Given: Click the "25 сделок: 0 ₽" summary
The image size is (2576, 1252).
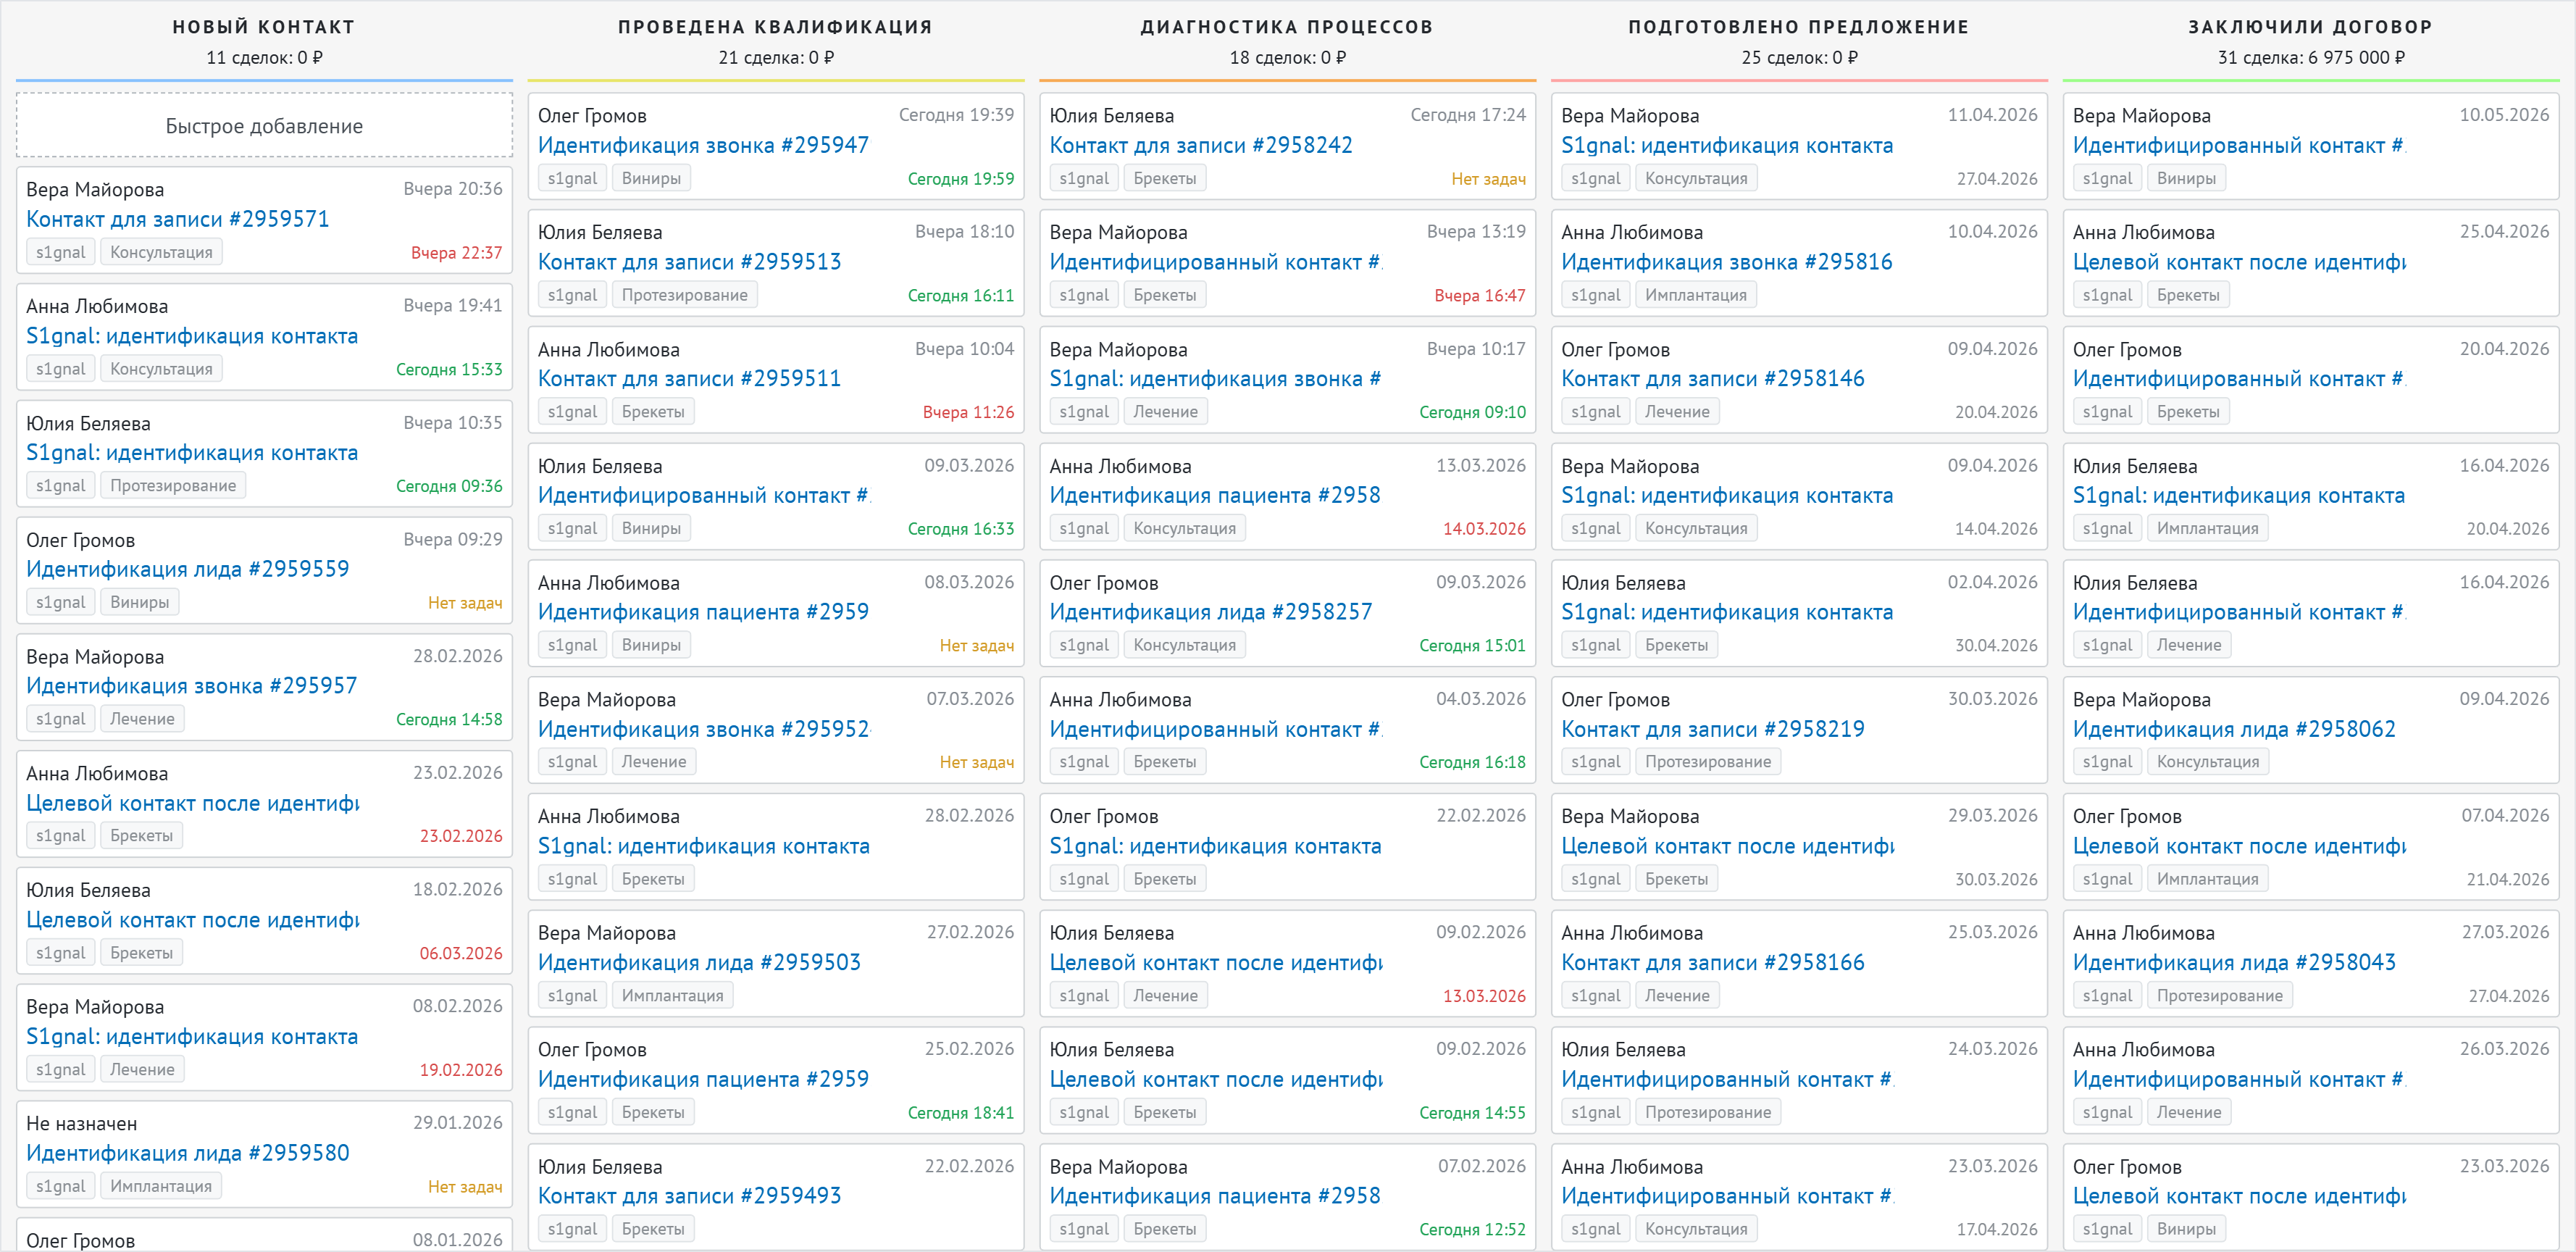Looking at the screenshot, I should click(1800, 58).
